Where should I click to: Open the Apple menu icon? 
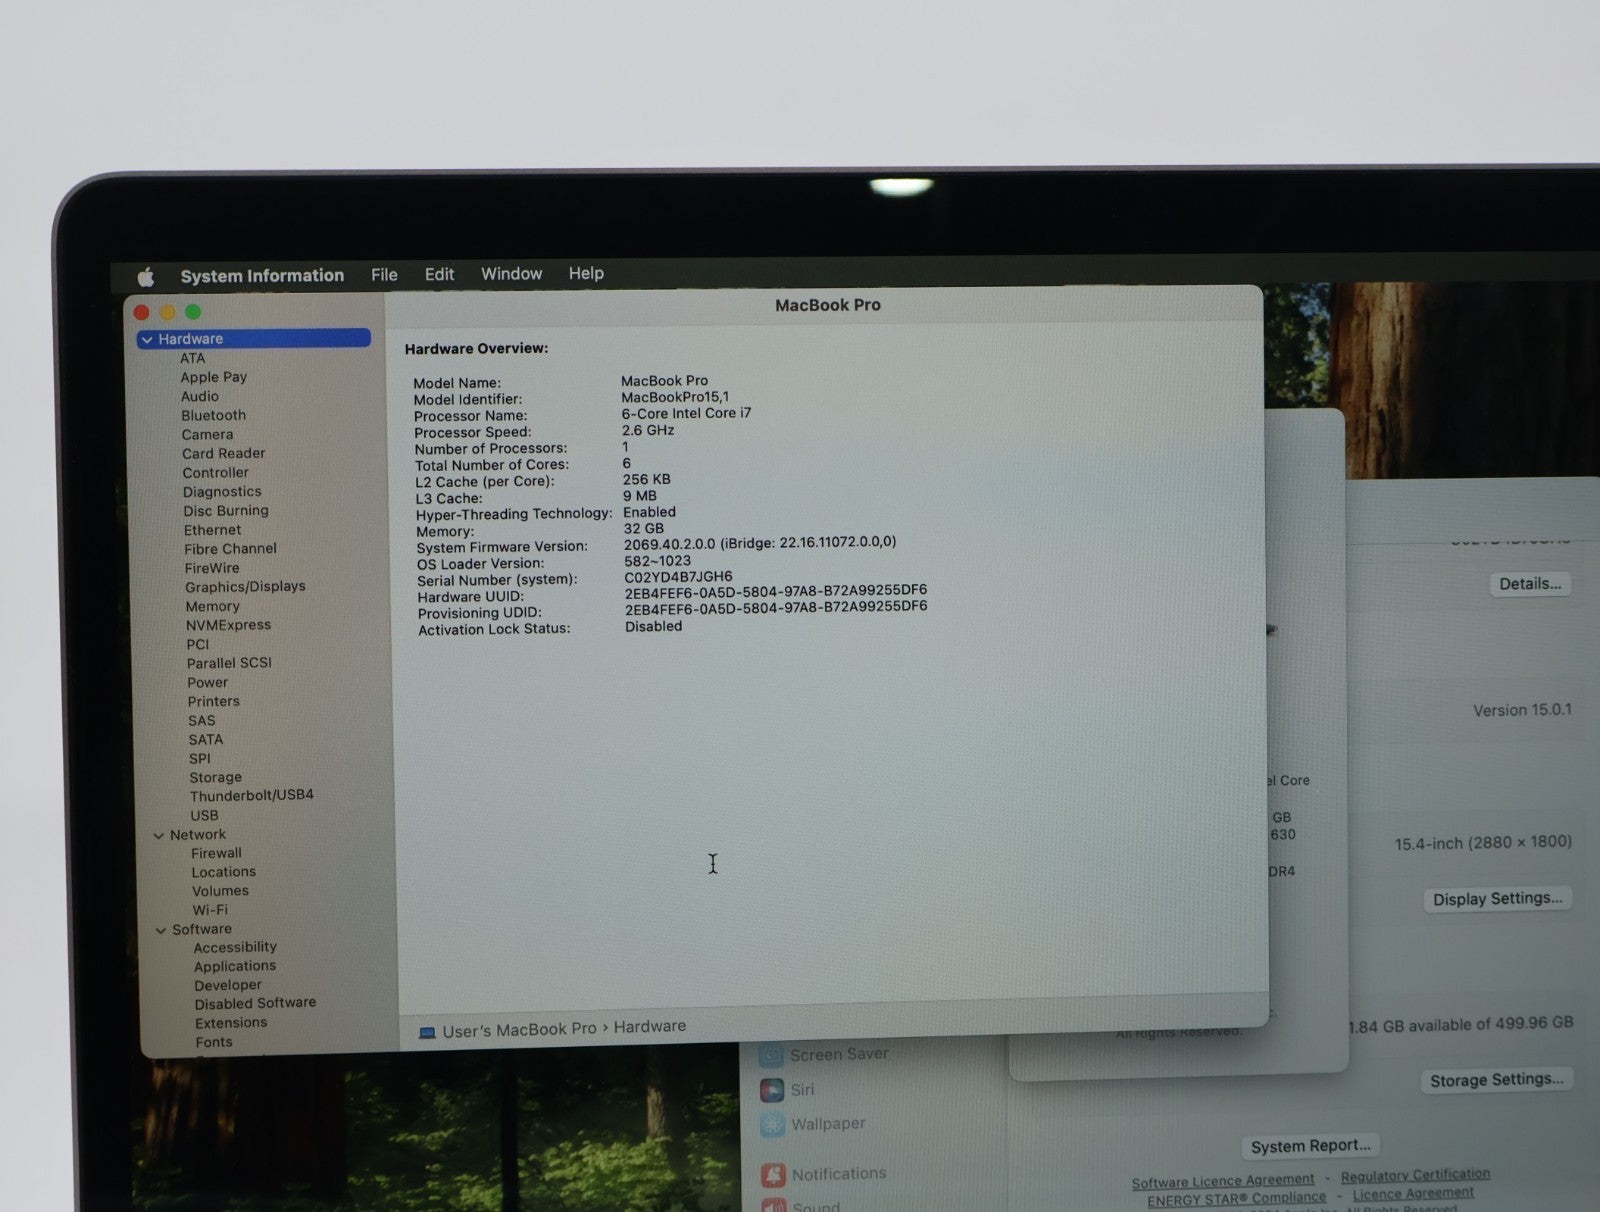pos(146,277)
